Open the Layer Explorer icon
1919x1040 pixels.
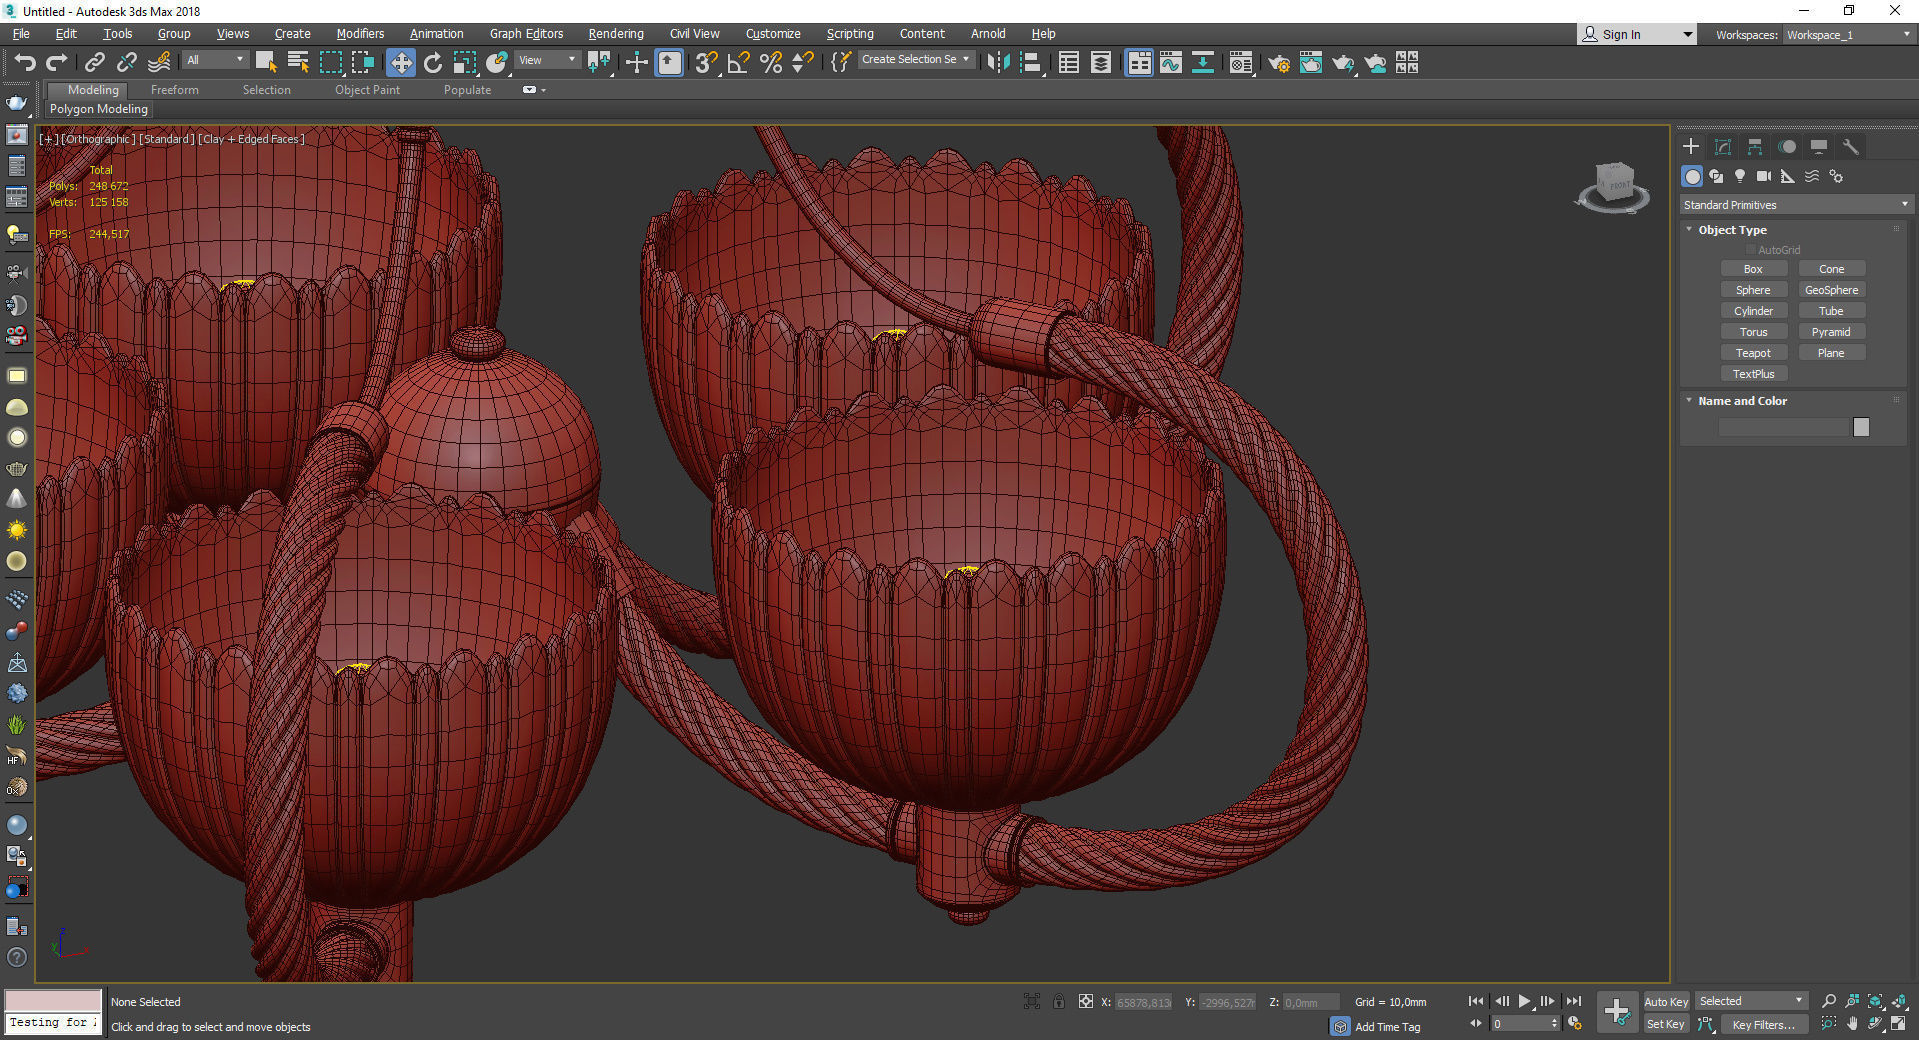(1101, 63)
